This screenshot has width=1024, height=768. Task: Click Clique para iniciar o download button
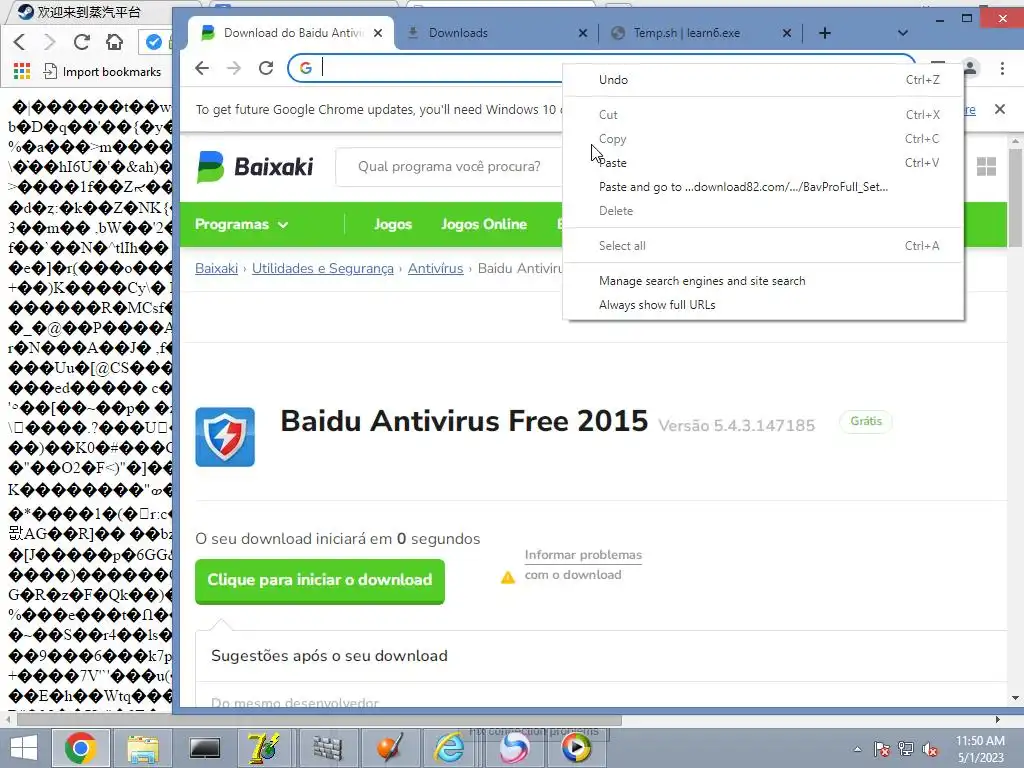(320, 581)
